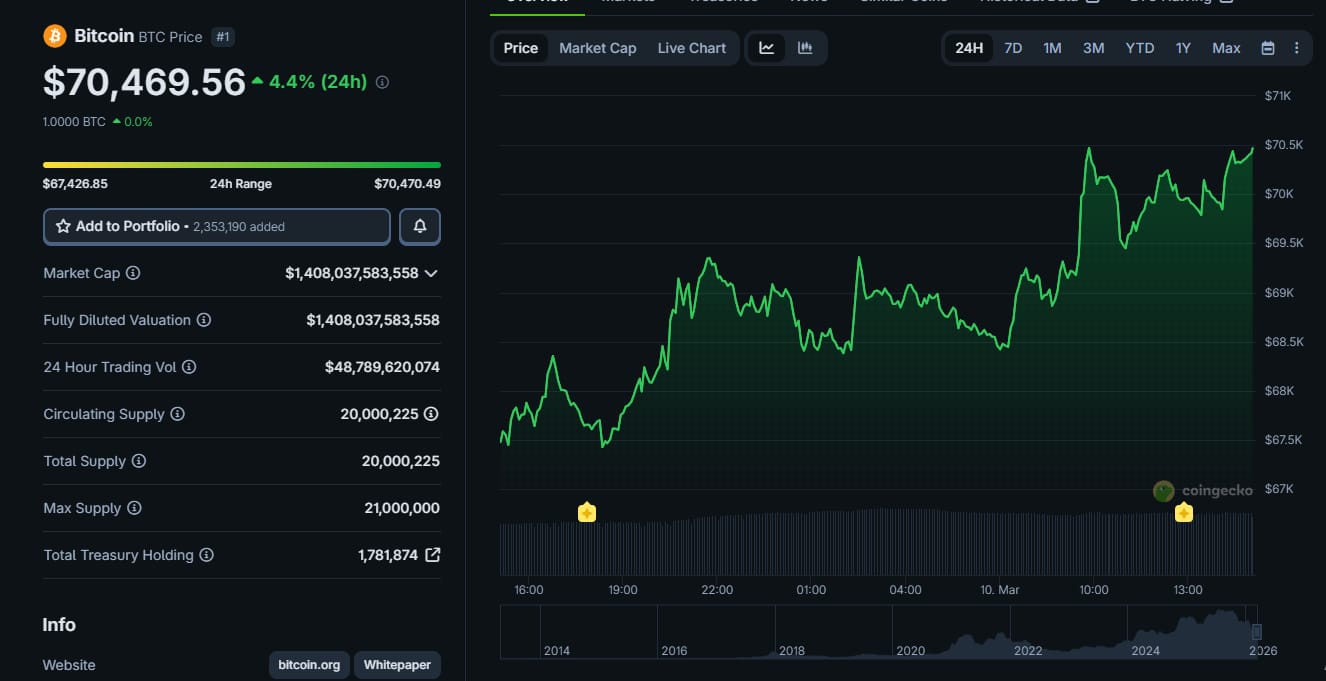This screenshot has width=1326, height=681.
Task: Click info icon next to Circulating Supply label
Action: coord(177,414)
